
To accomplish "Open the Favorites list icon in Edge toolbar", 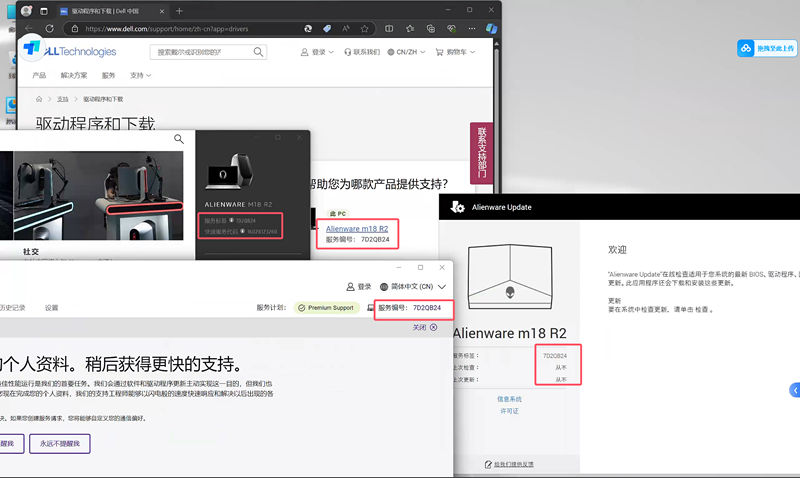I will click(410, 29).
